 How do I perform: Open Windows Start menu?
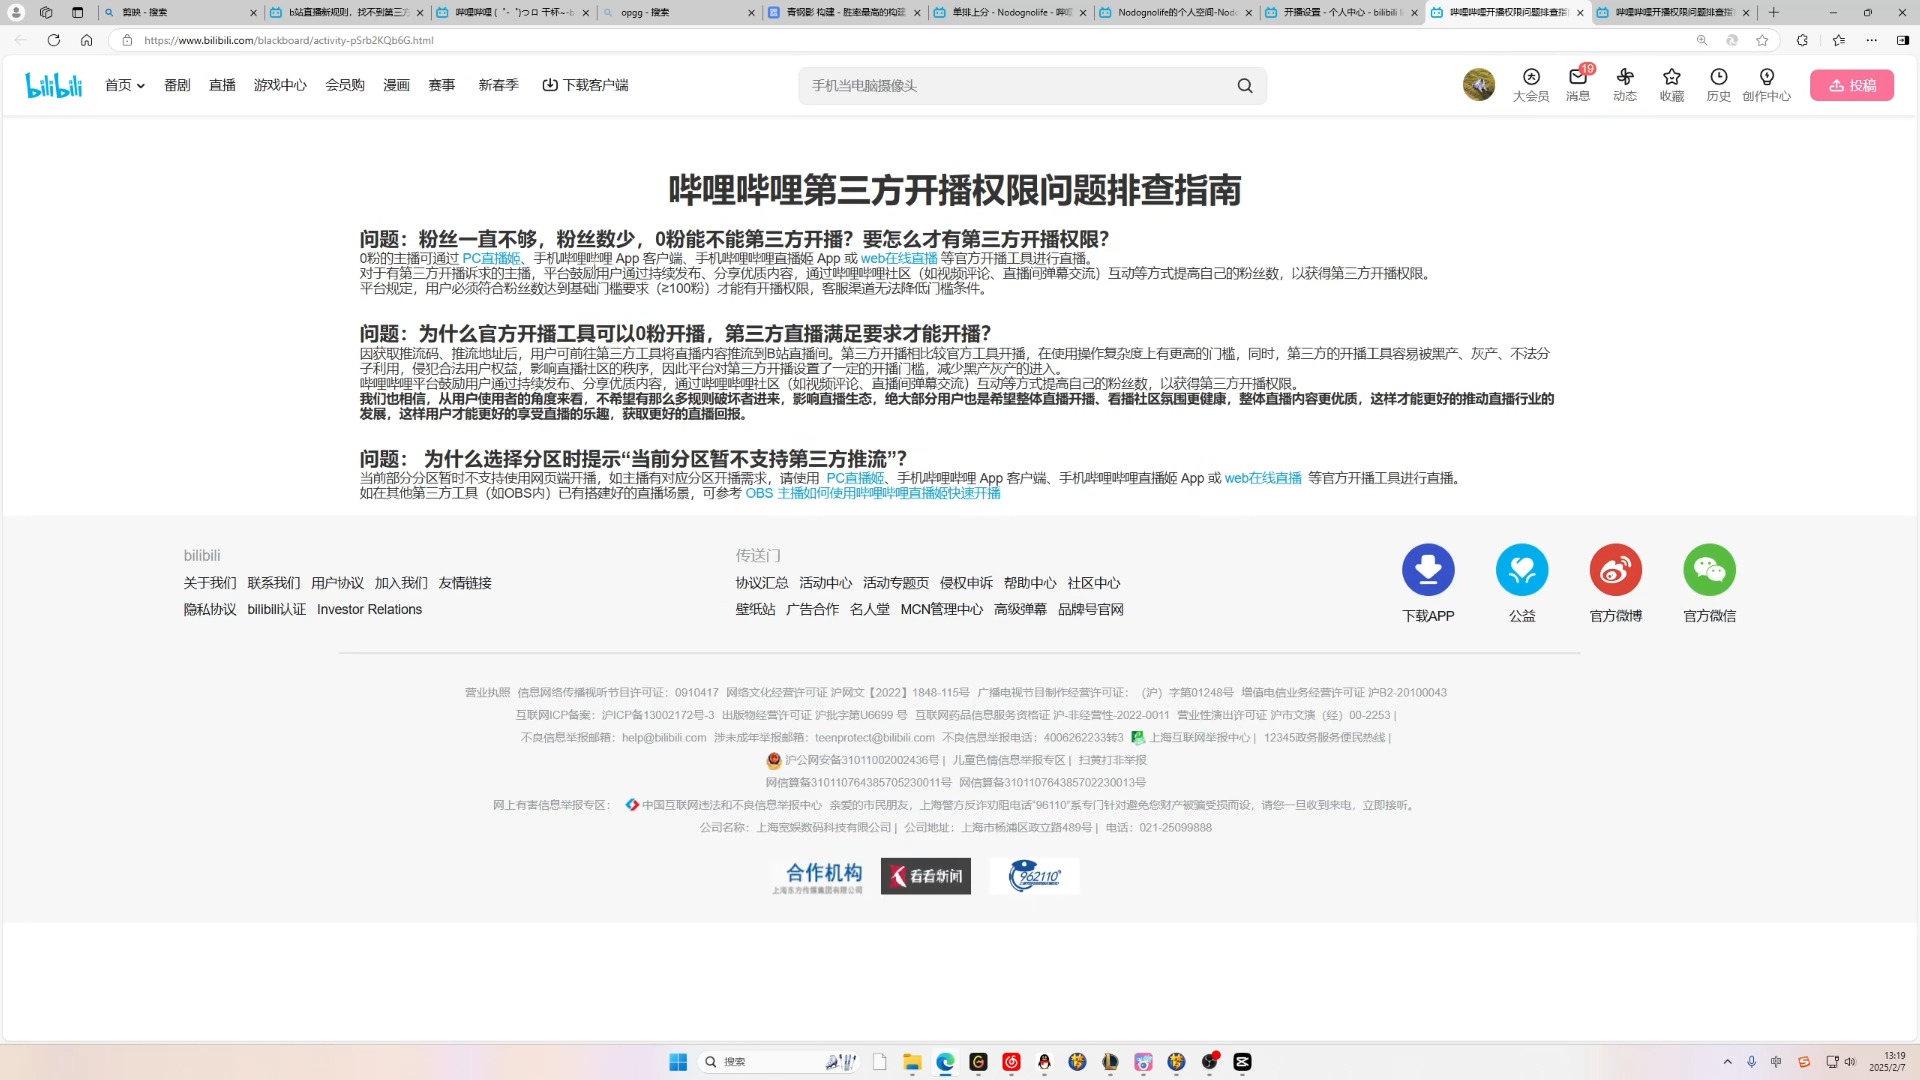pos(678,1062)
